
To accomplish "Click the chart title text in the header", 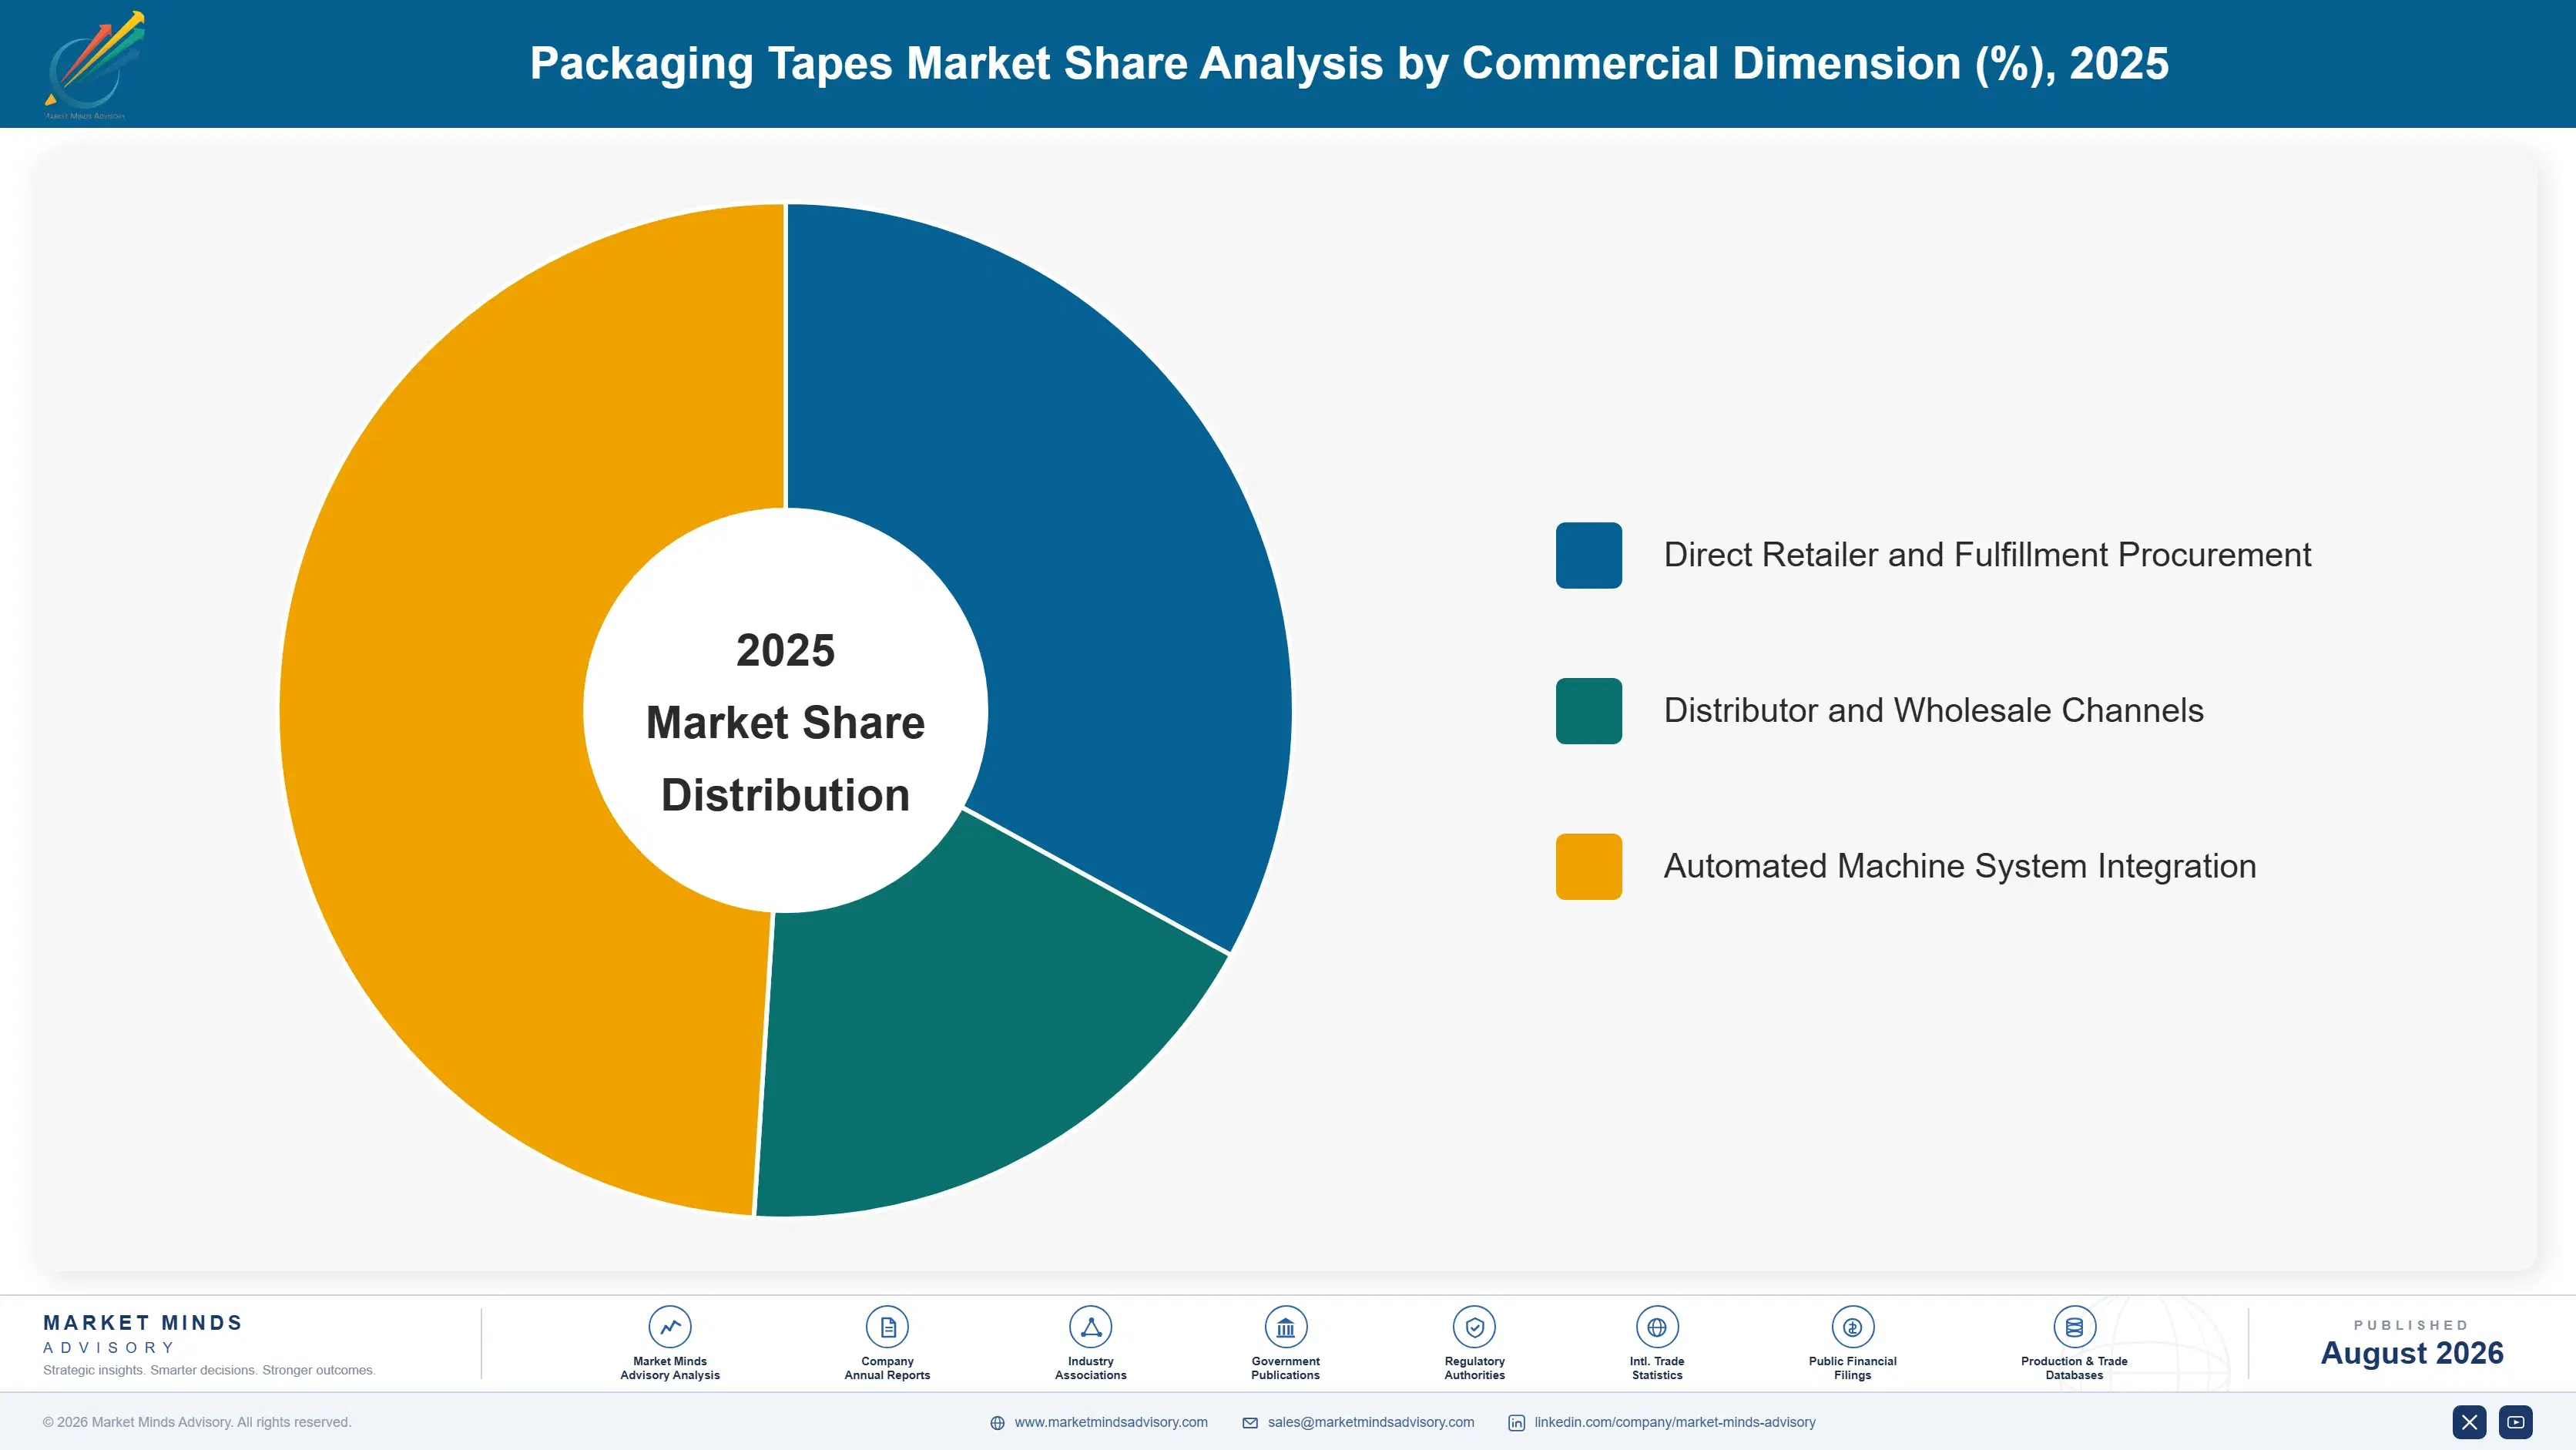I will pyautogui.click(x=1349, y=64).
